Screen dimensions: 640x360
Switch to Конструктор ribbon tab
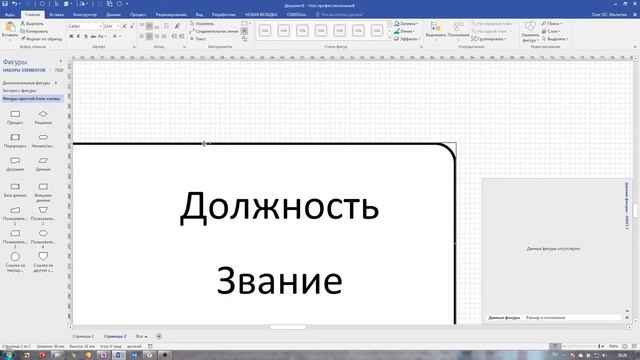84,15
